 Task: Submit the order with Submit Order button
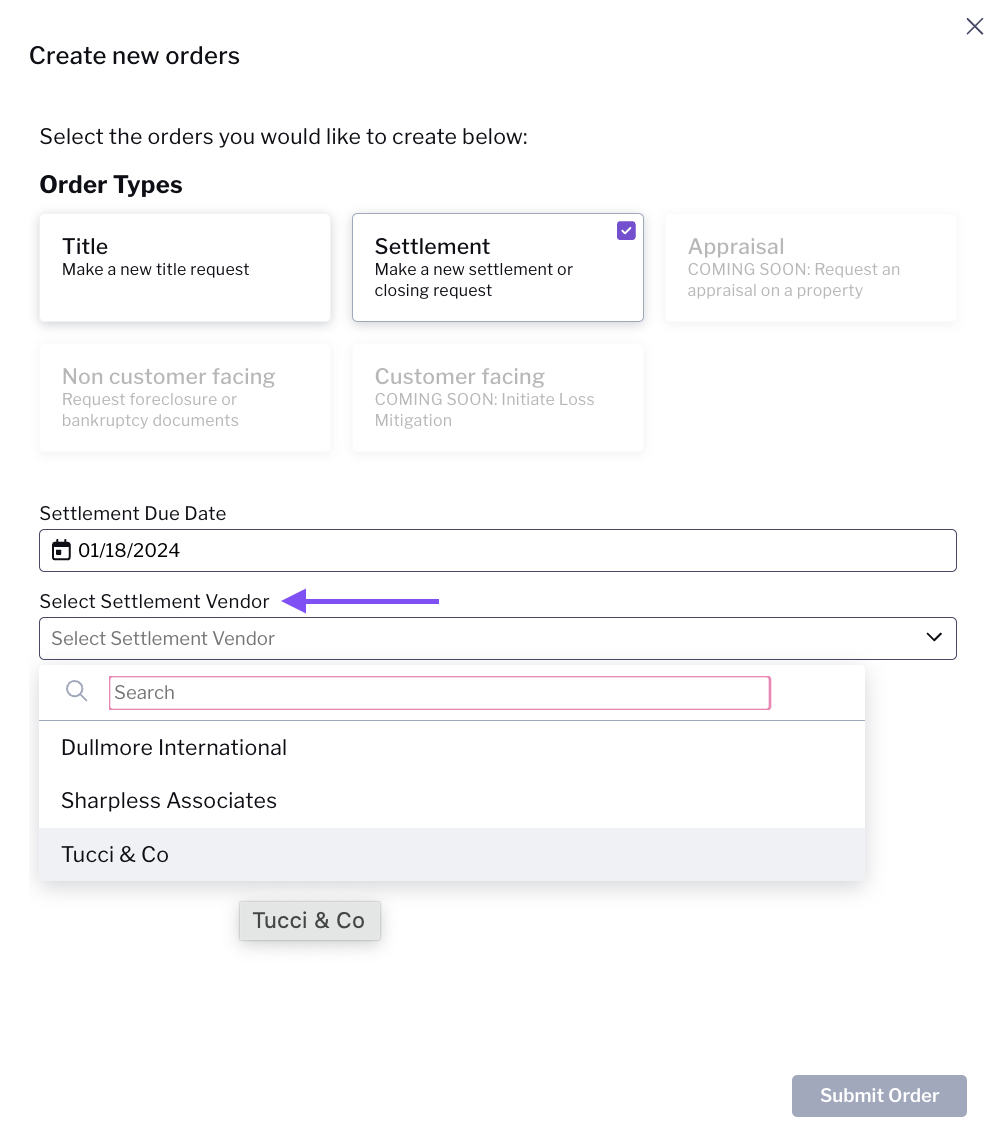(x=879, y=1096)
